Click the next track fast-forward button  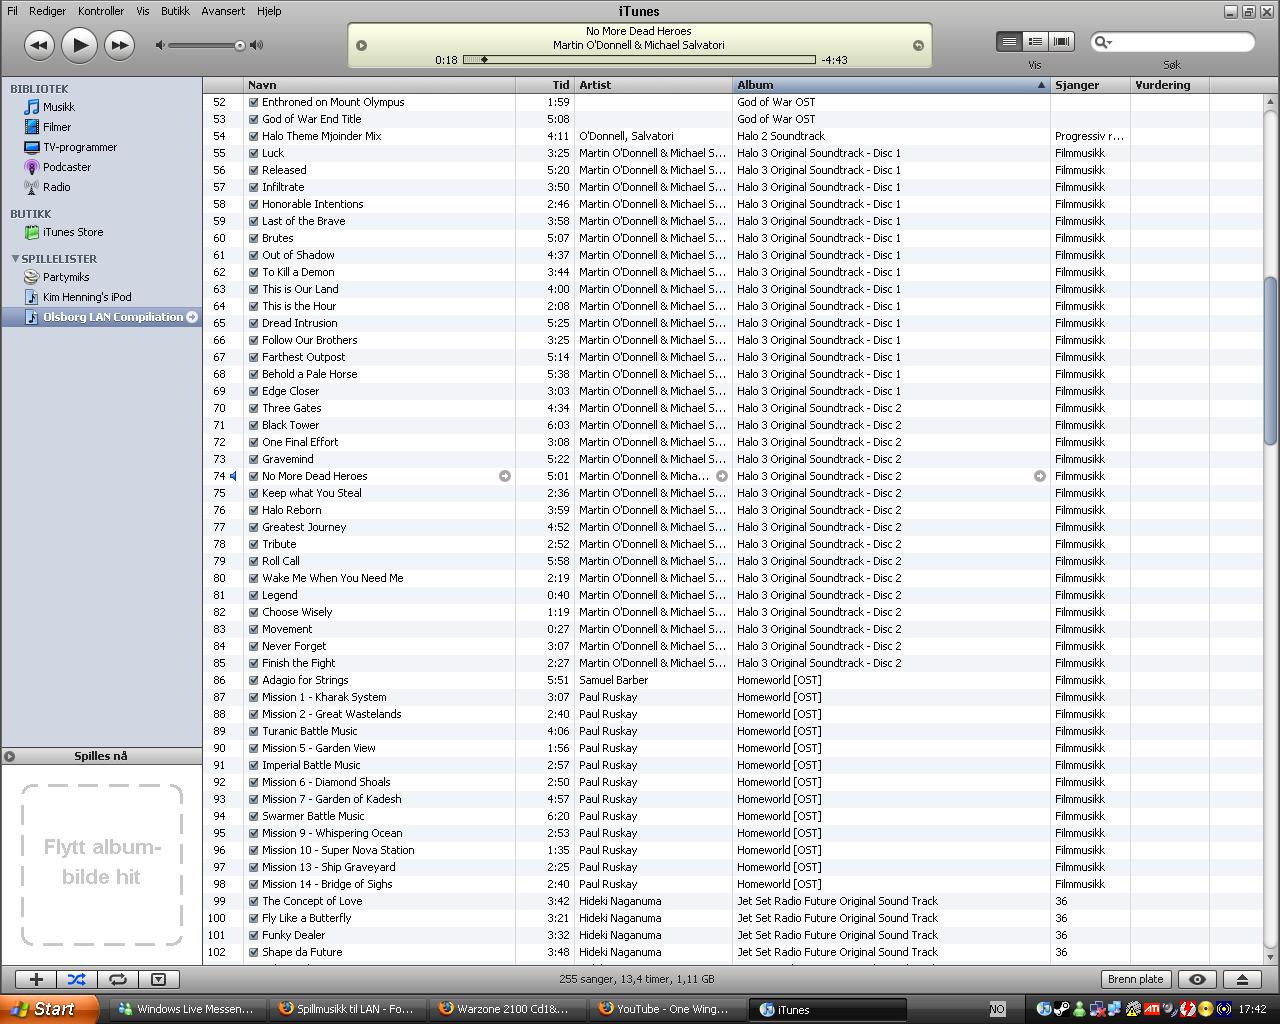119,45
